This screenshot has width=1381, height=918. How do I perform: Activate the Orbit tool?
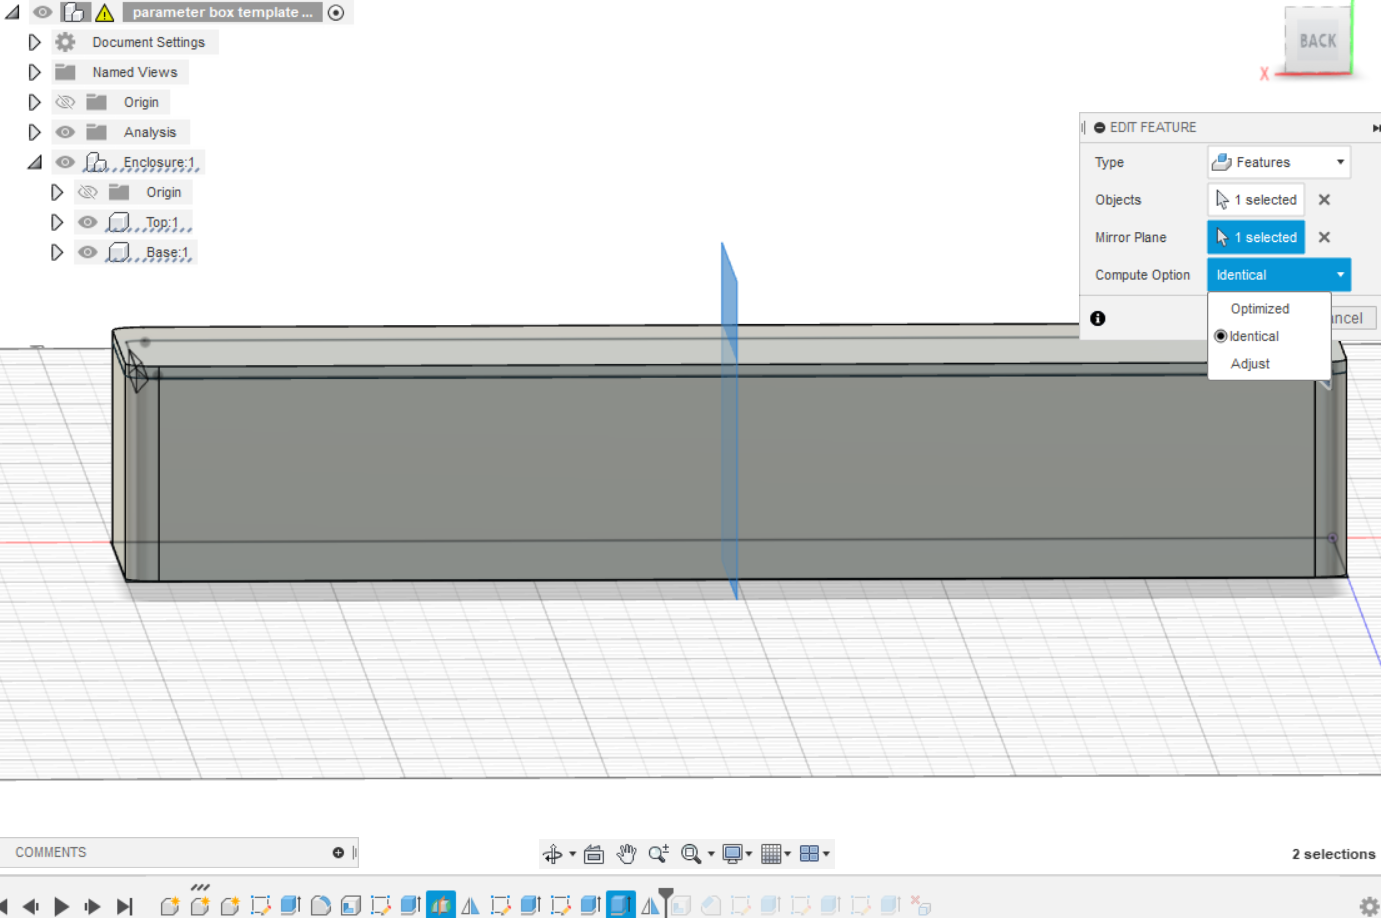(555, 853)
